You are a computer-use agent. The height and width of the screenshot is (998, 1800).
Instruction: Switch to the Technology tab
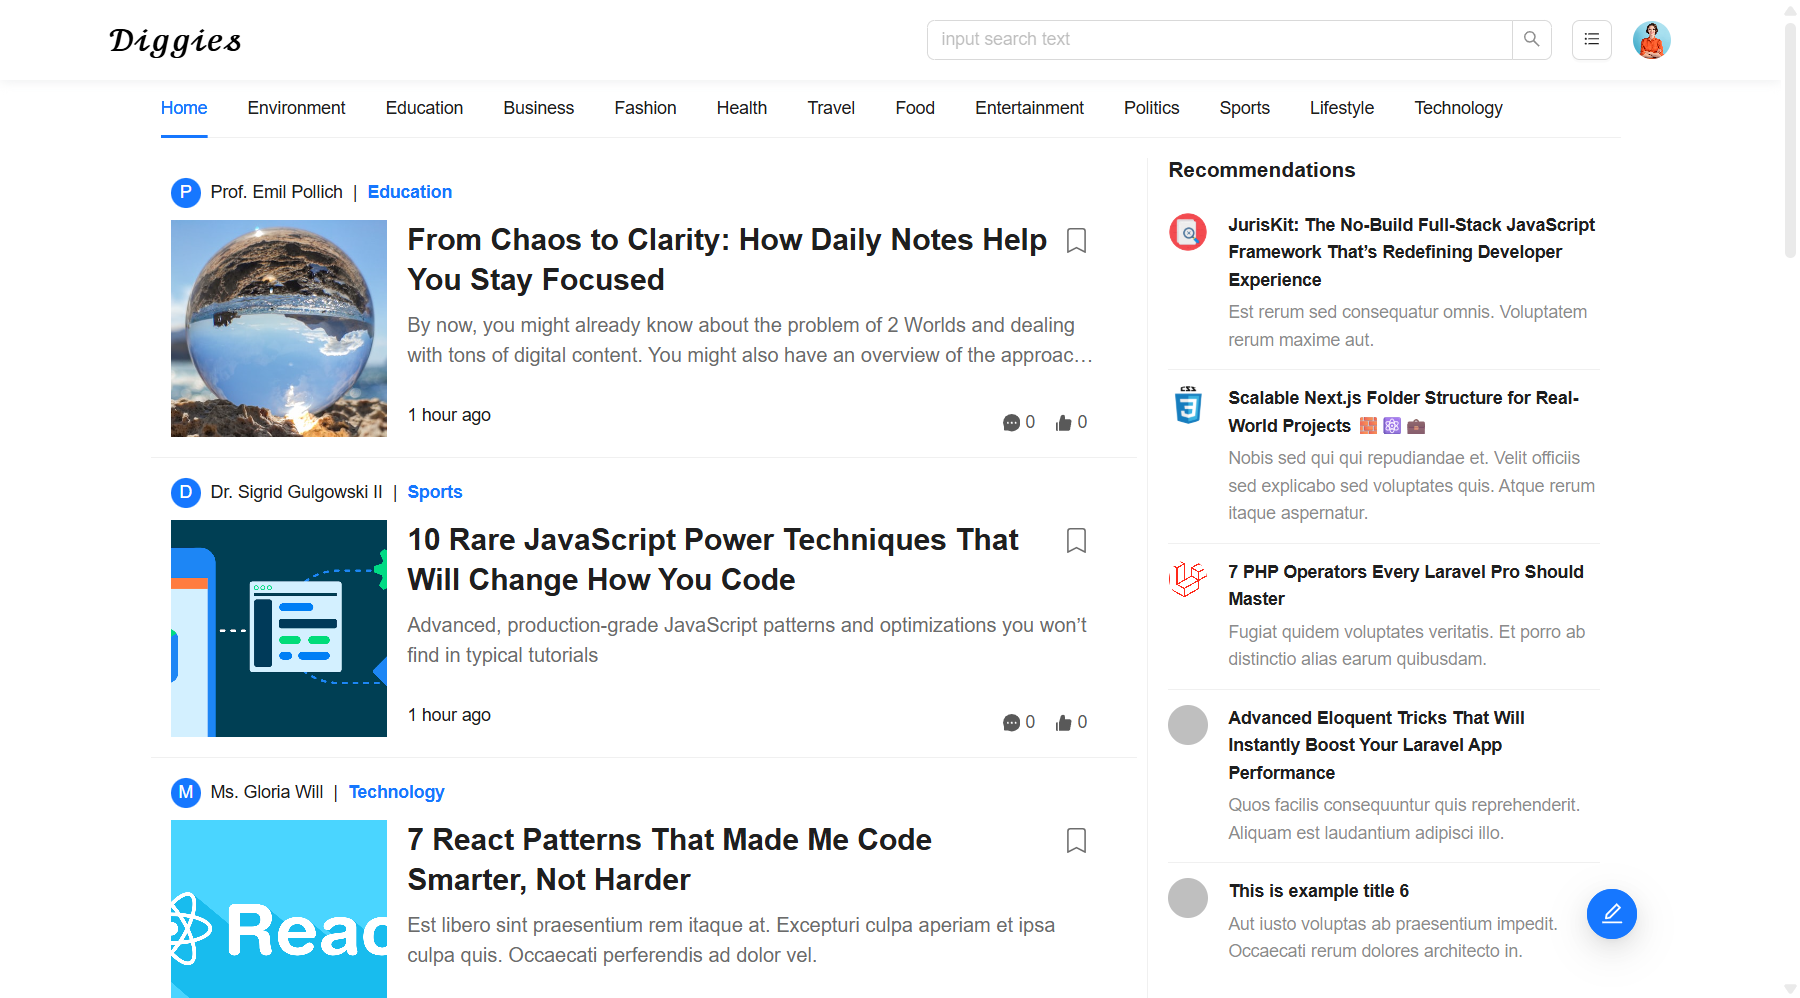pyautogui.click(x=1457, y=108)
